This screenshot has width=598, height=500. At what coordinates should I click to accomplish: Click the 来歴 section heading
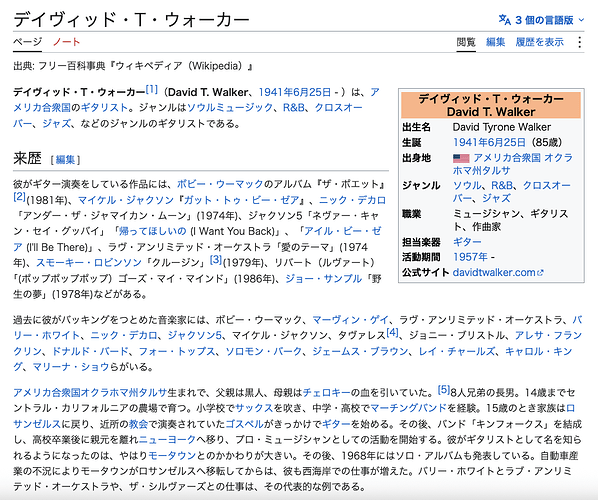coord(27,158)
